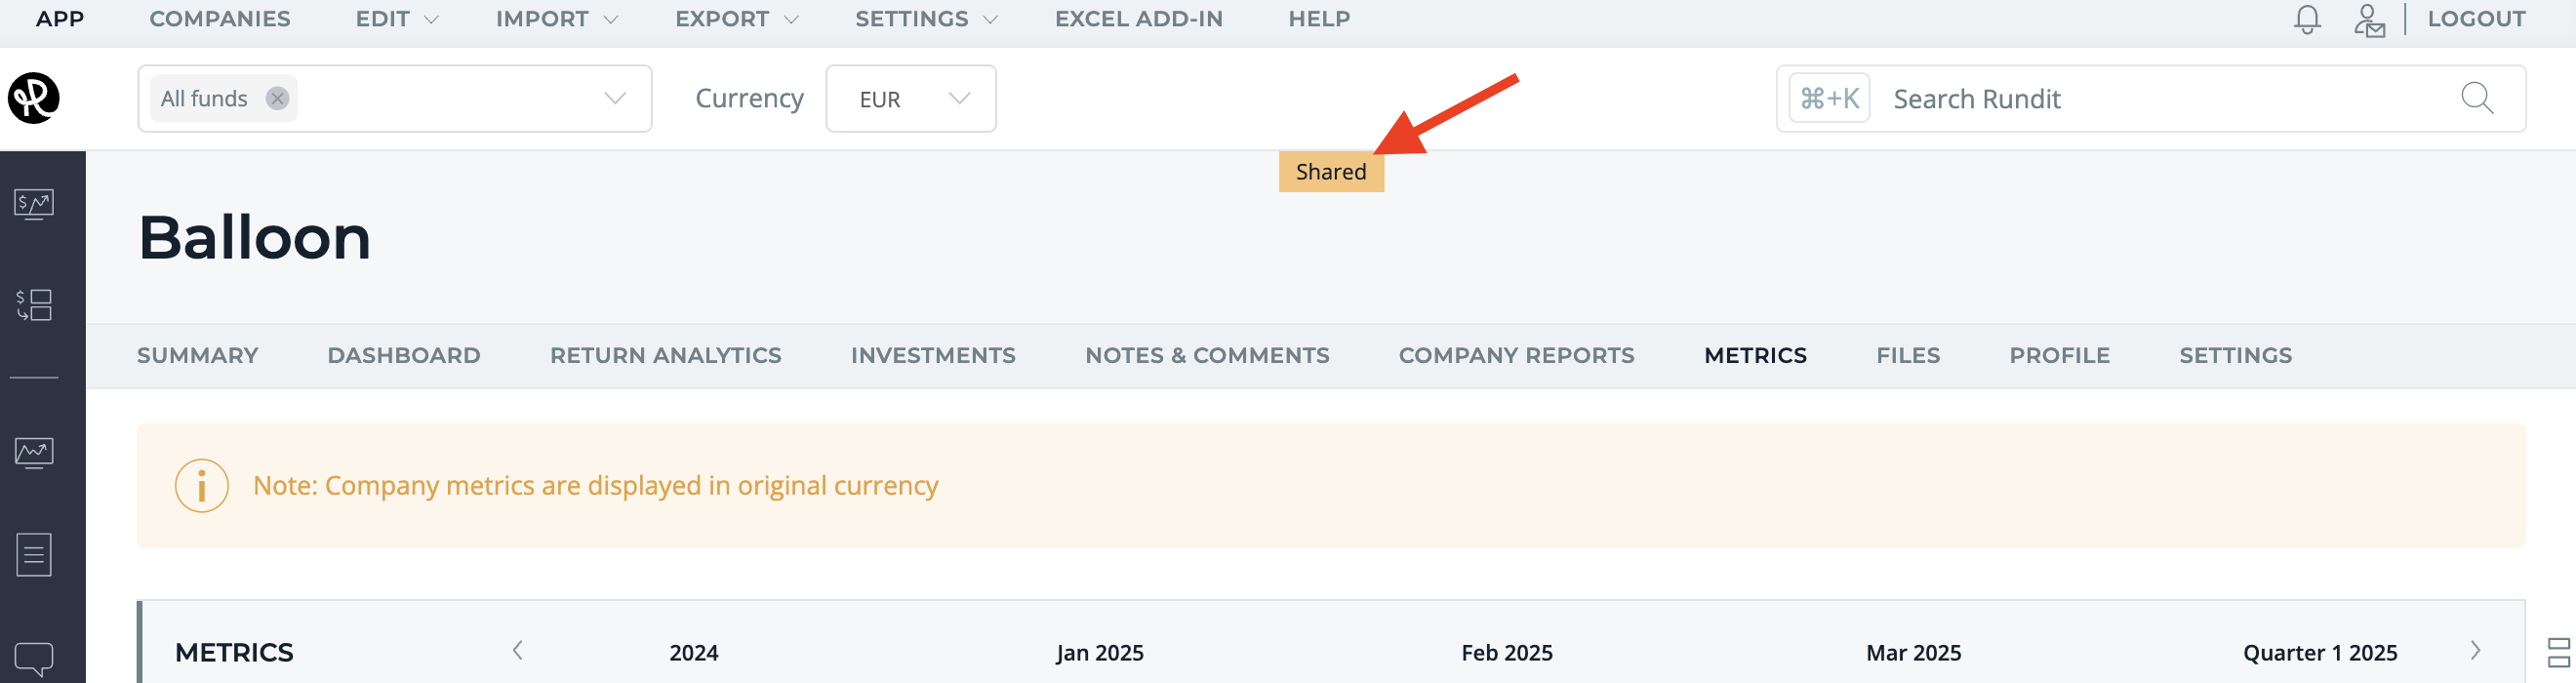Open the EUR currency dropdown
The height and width of the screenshot is (683, 2576).
tap(911, 98)
